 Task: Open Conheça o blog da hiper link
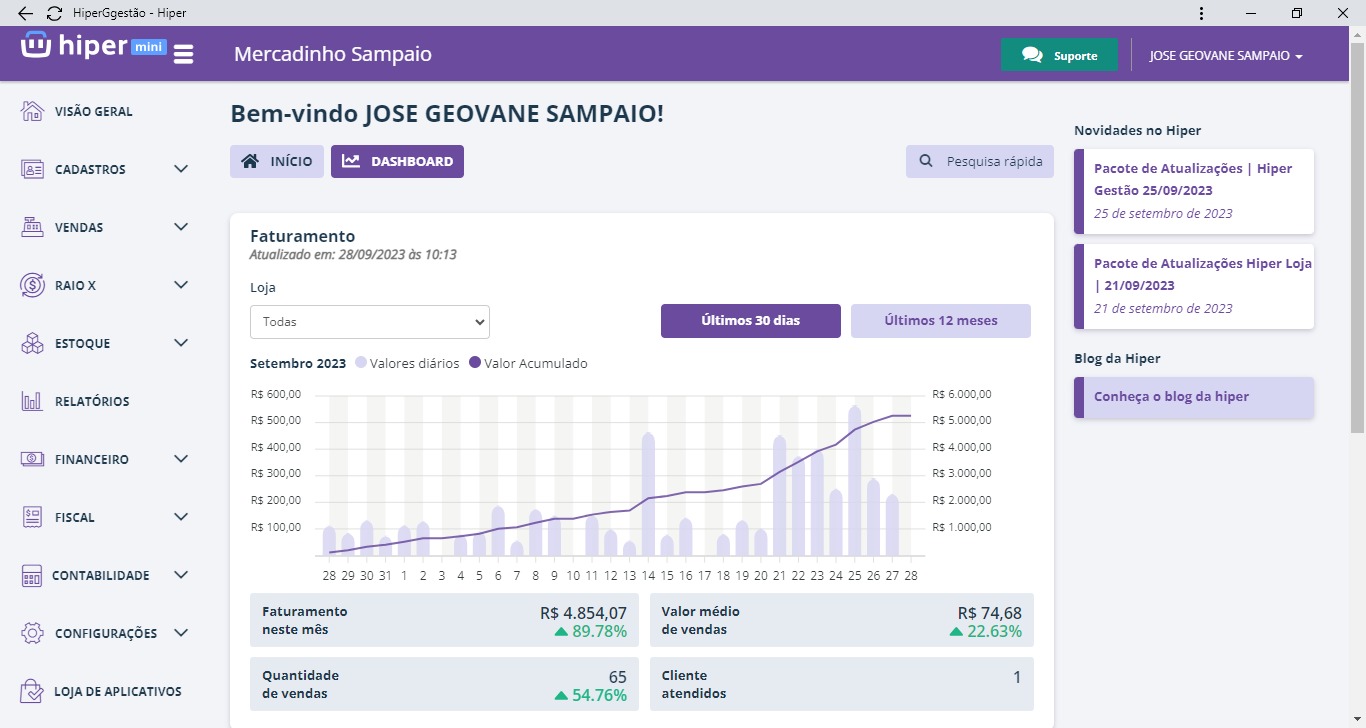(1171, 397)
